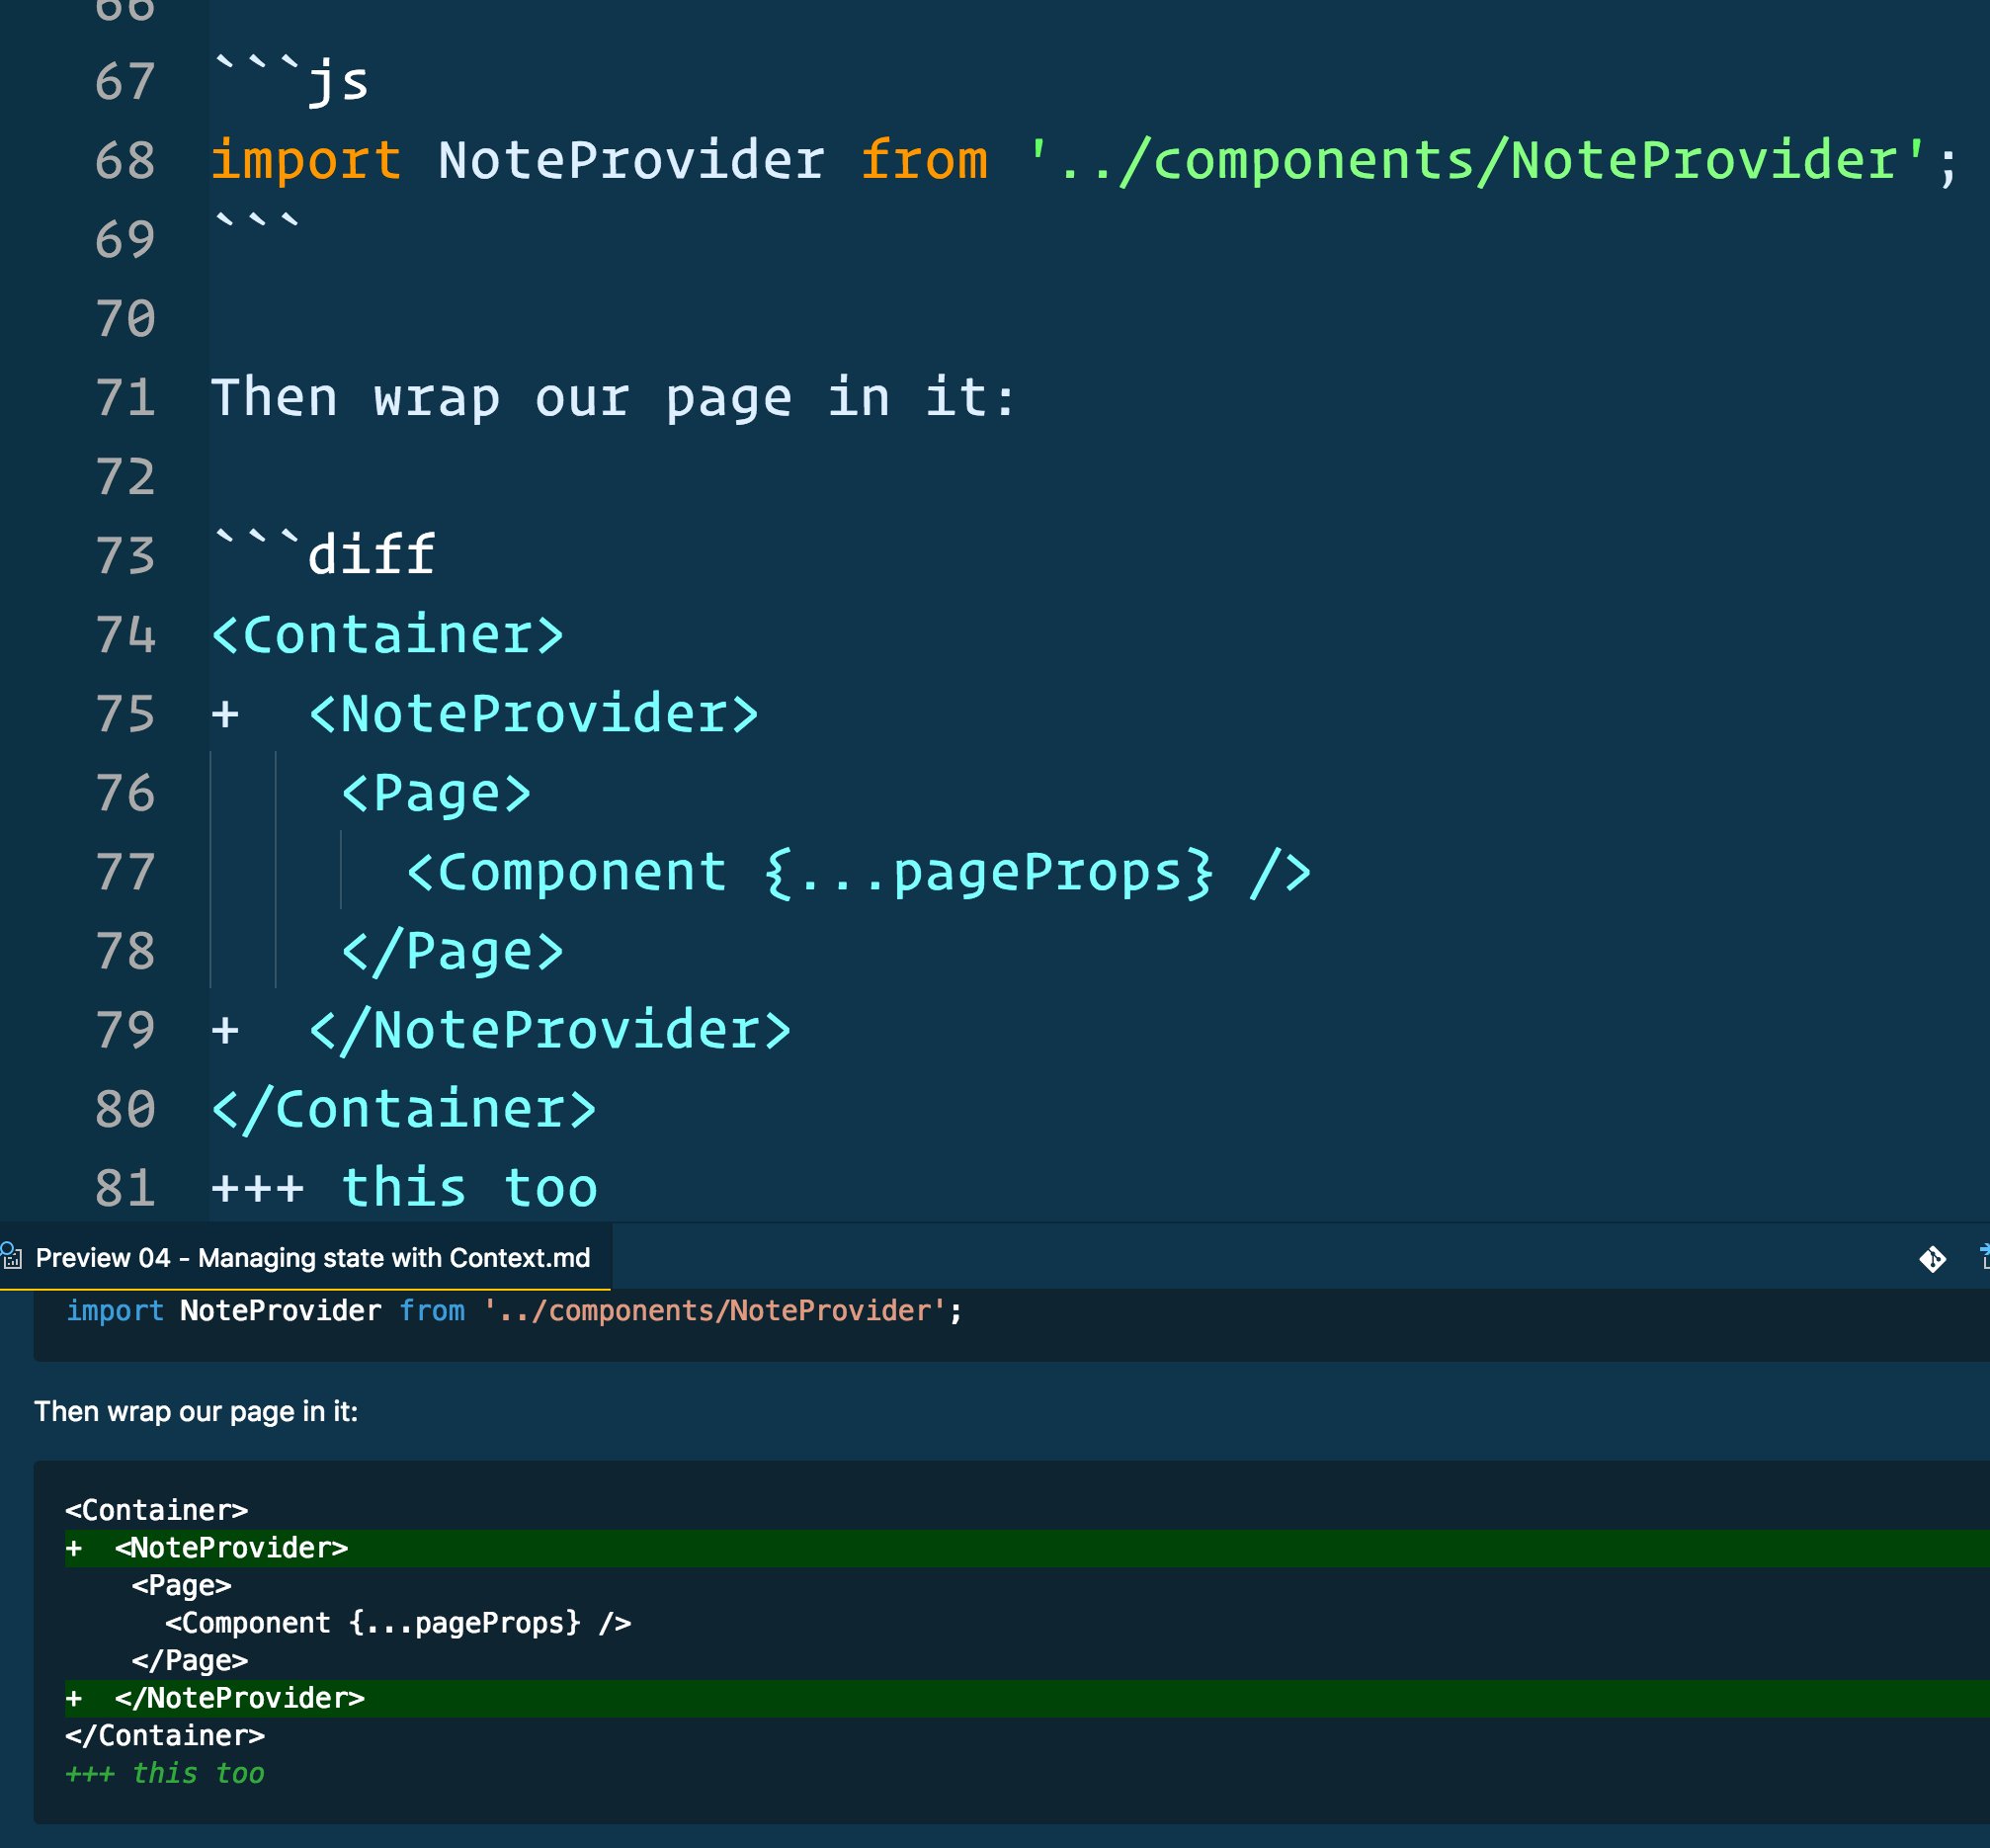
Task: Click the orange 'from' keyword in the editor
Action: [x=924, y=160]
